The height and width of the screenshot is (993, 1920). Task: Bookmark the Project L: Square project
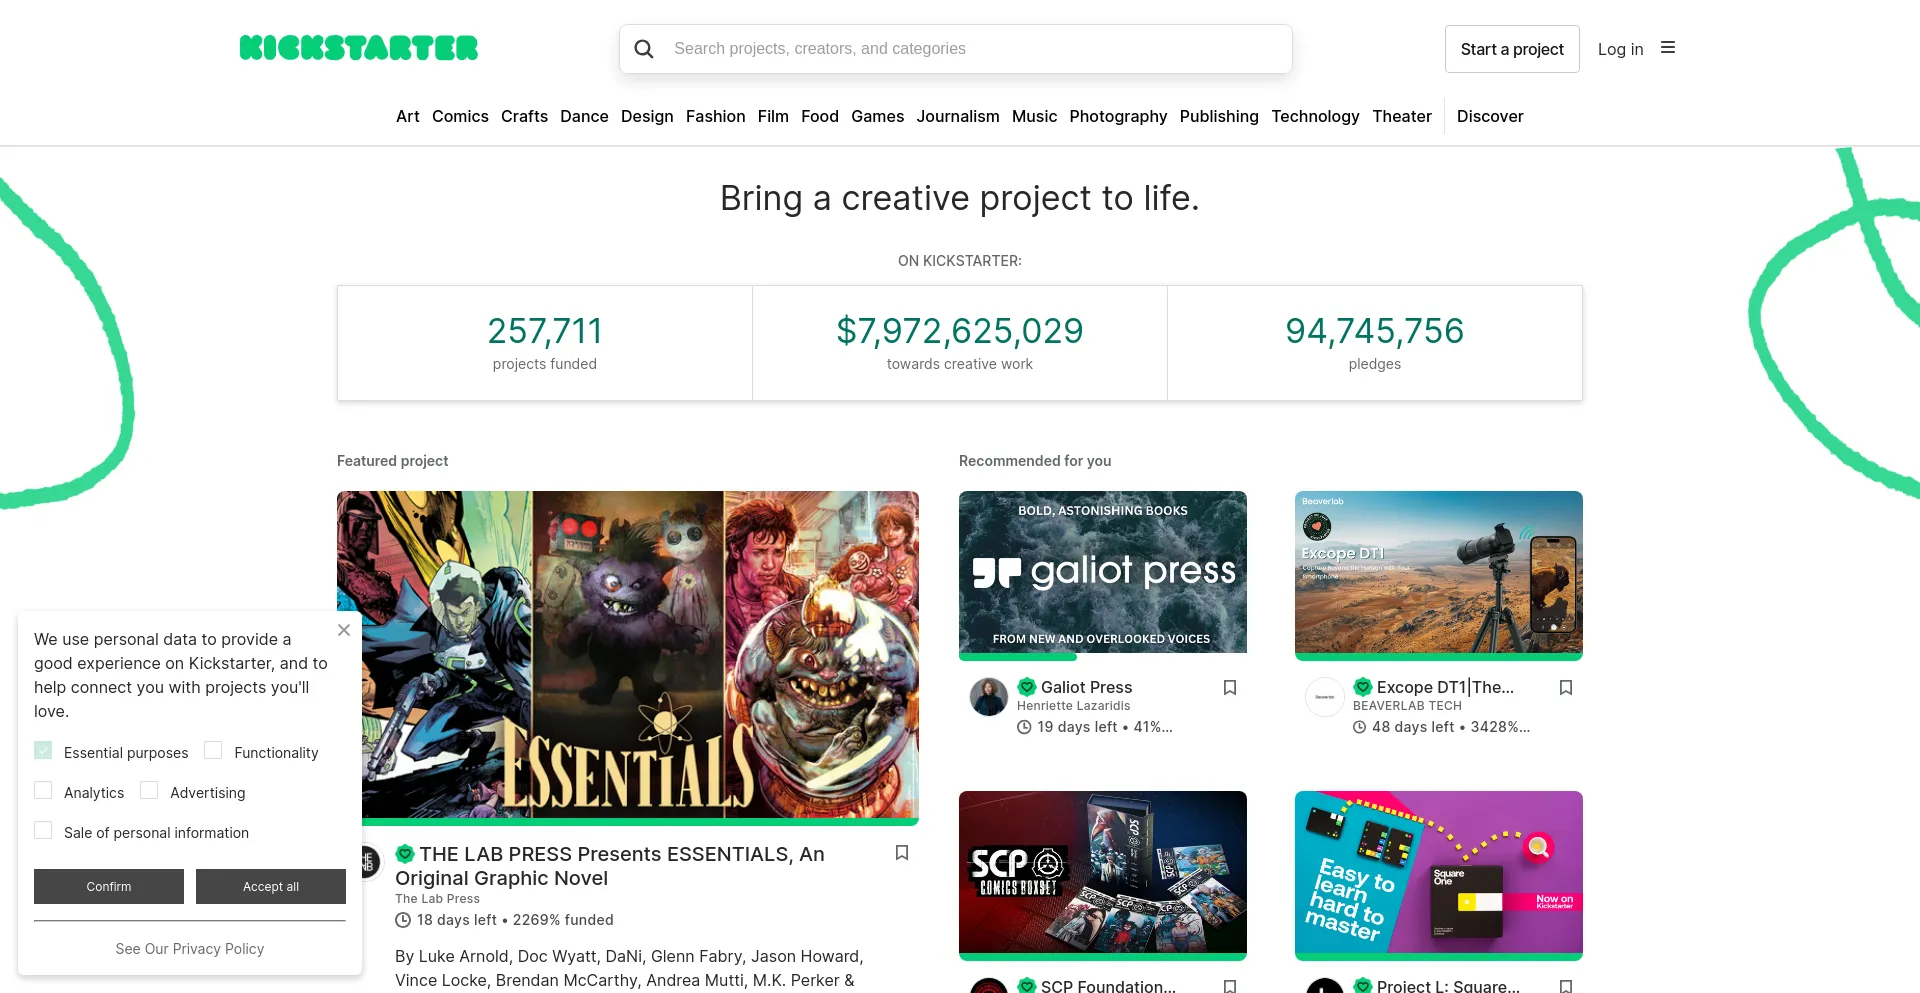pos(1566,986)
